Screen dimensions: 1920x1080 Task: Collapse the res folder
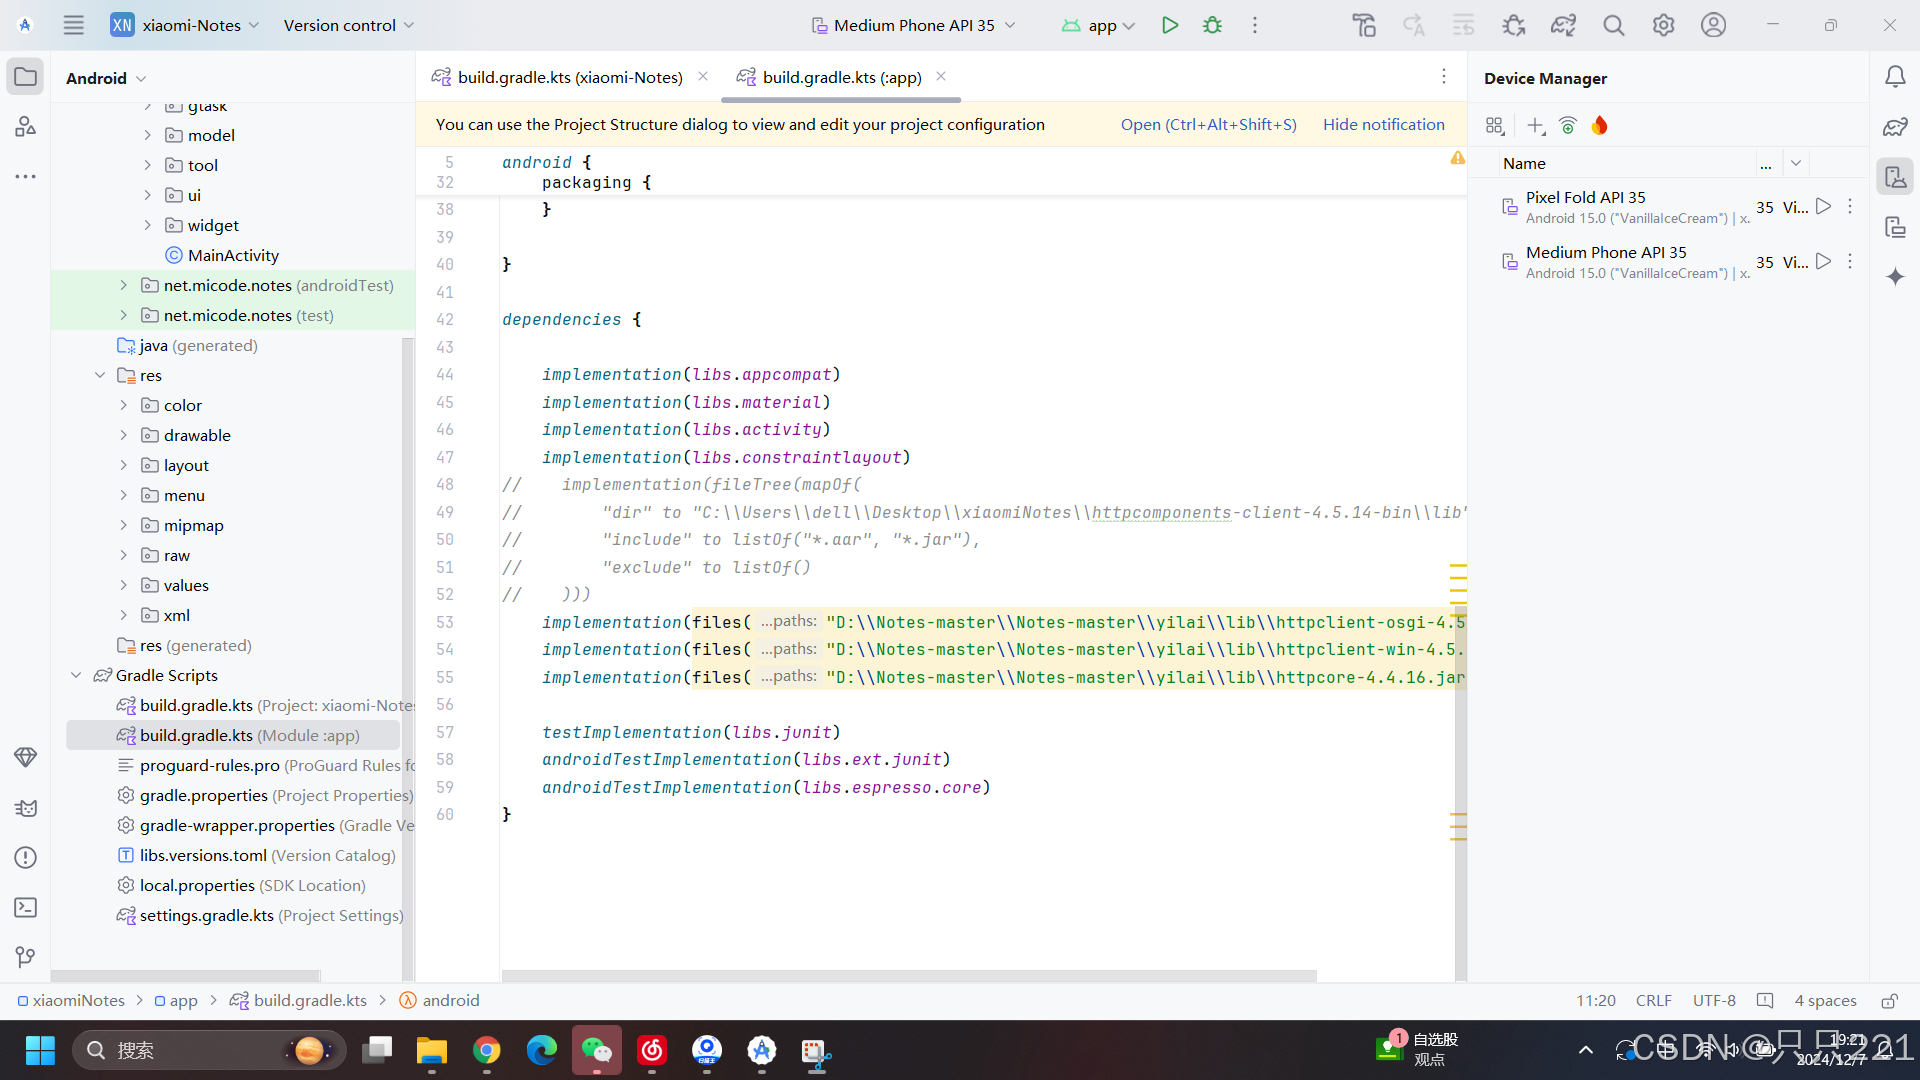tap(100, 375)
